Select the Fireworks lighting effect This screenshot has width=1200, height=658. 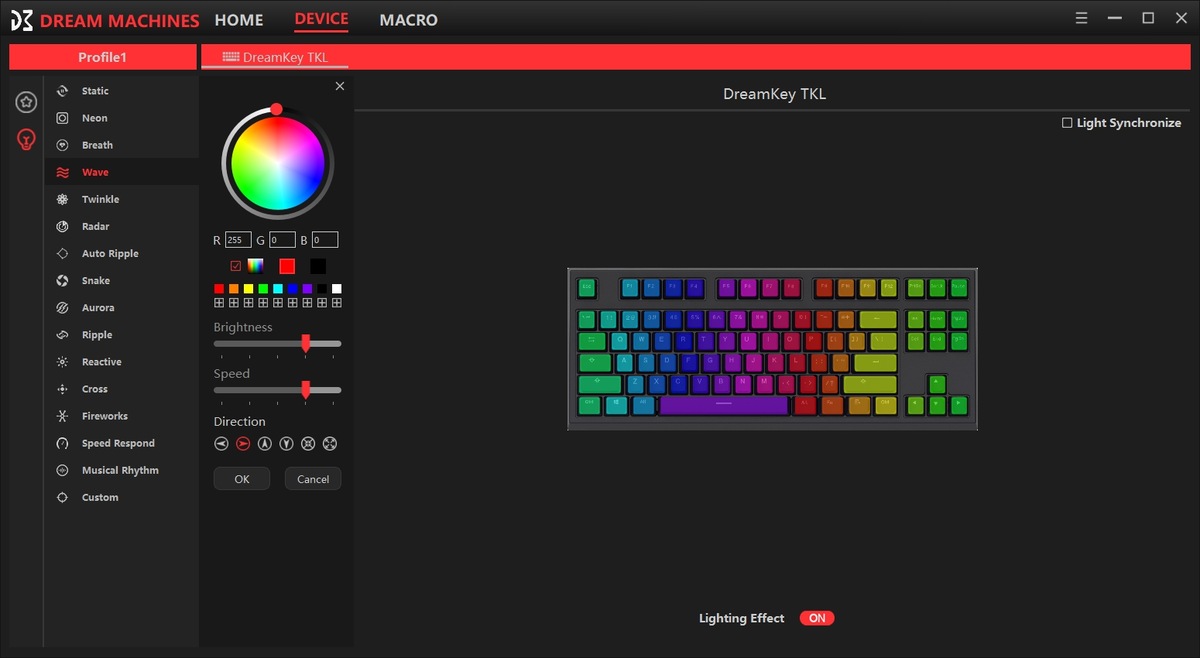pos(121,415)
